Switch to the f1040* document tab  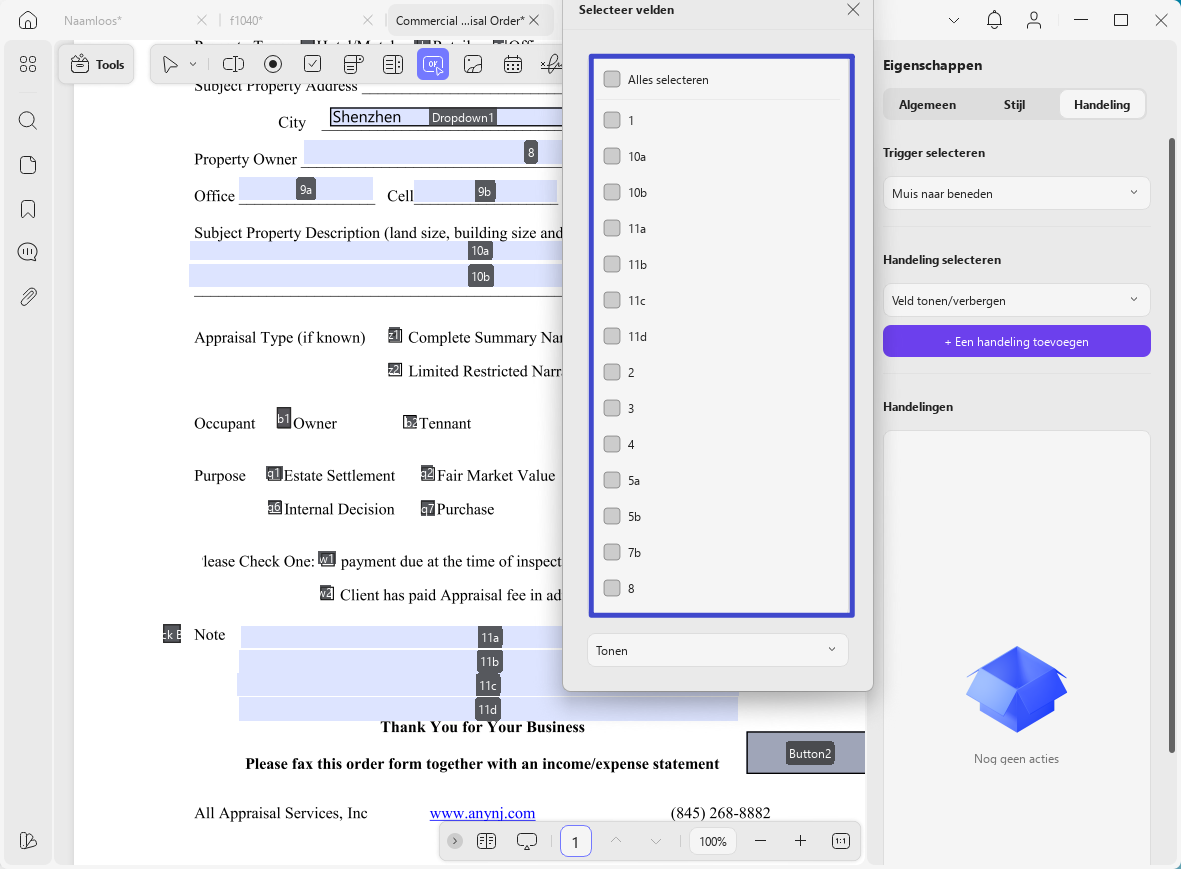(246, 20)
